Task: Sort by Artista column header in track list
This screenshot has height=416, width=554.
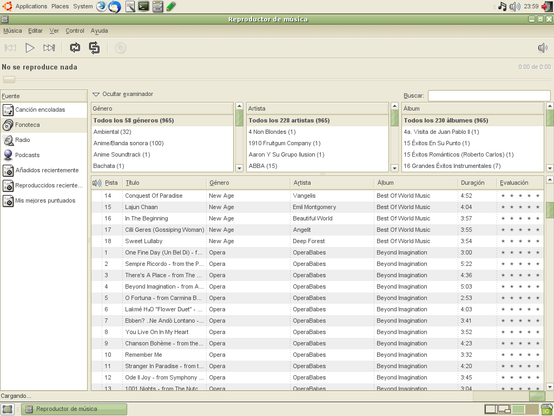Action: click(332, 183)
